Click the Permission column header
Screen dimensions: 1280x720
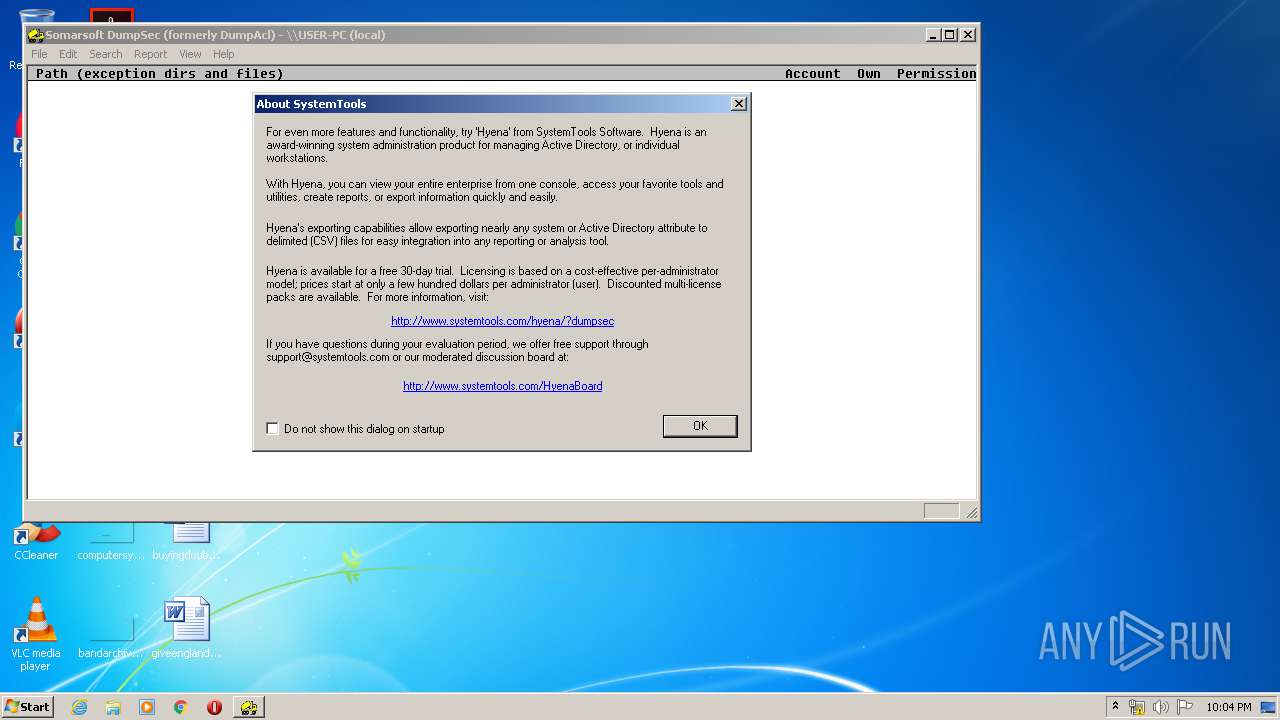[936, 74]
